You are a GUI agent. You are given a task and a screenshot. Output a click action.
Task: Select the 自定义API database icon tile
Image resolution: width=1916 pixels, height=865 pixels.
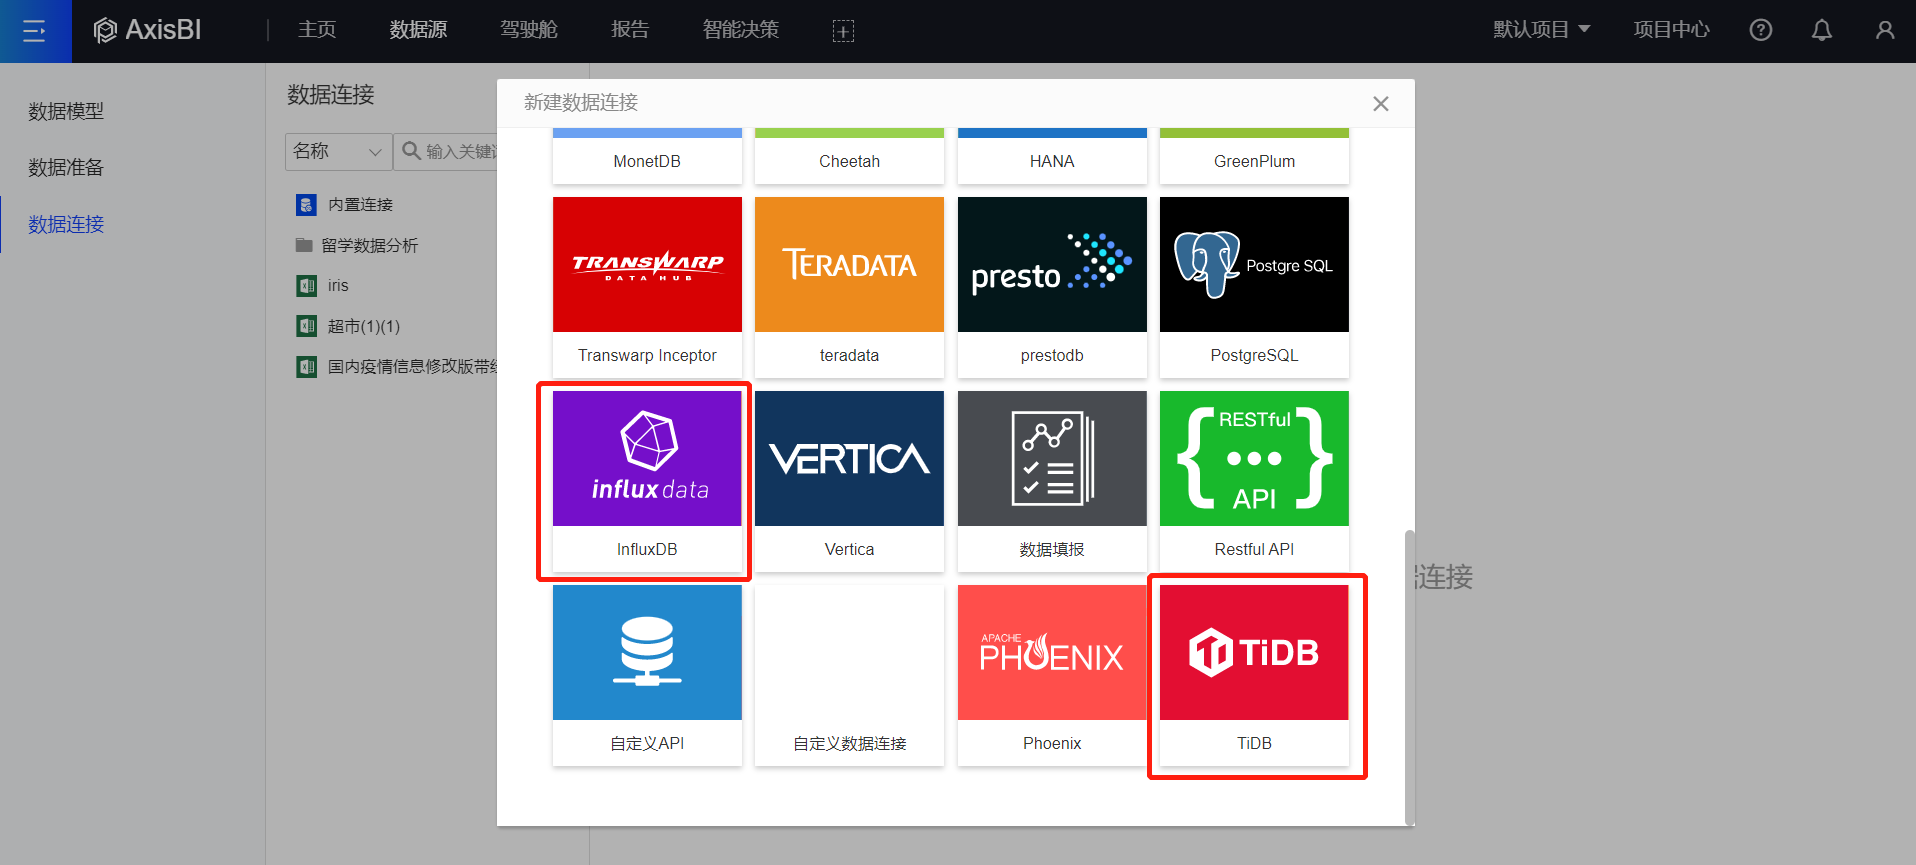click(x=647, y=652)
